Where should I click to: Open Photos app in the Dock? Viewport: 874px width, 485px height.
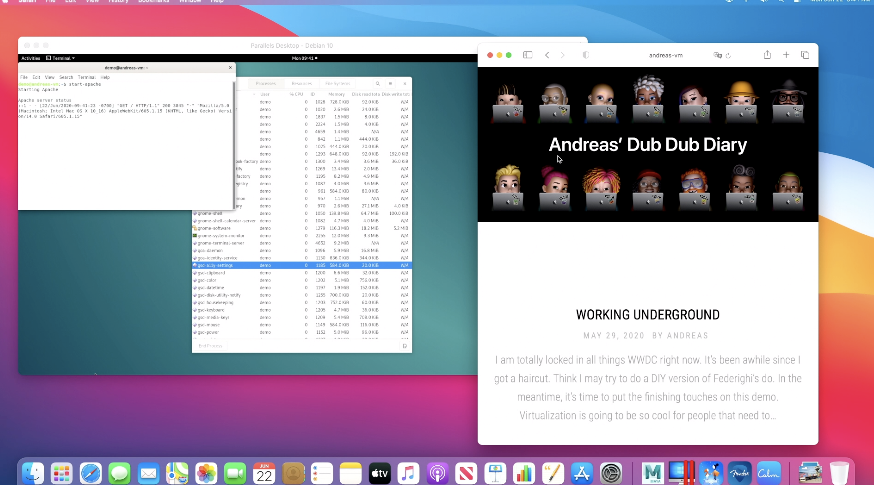point(206,473)
